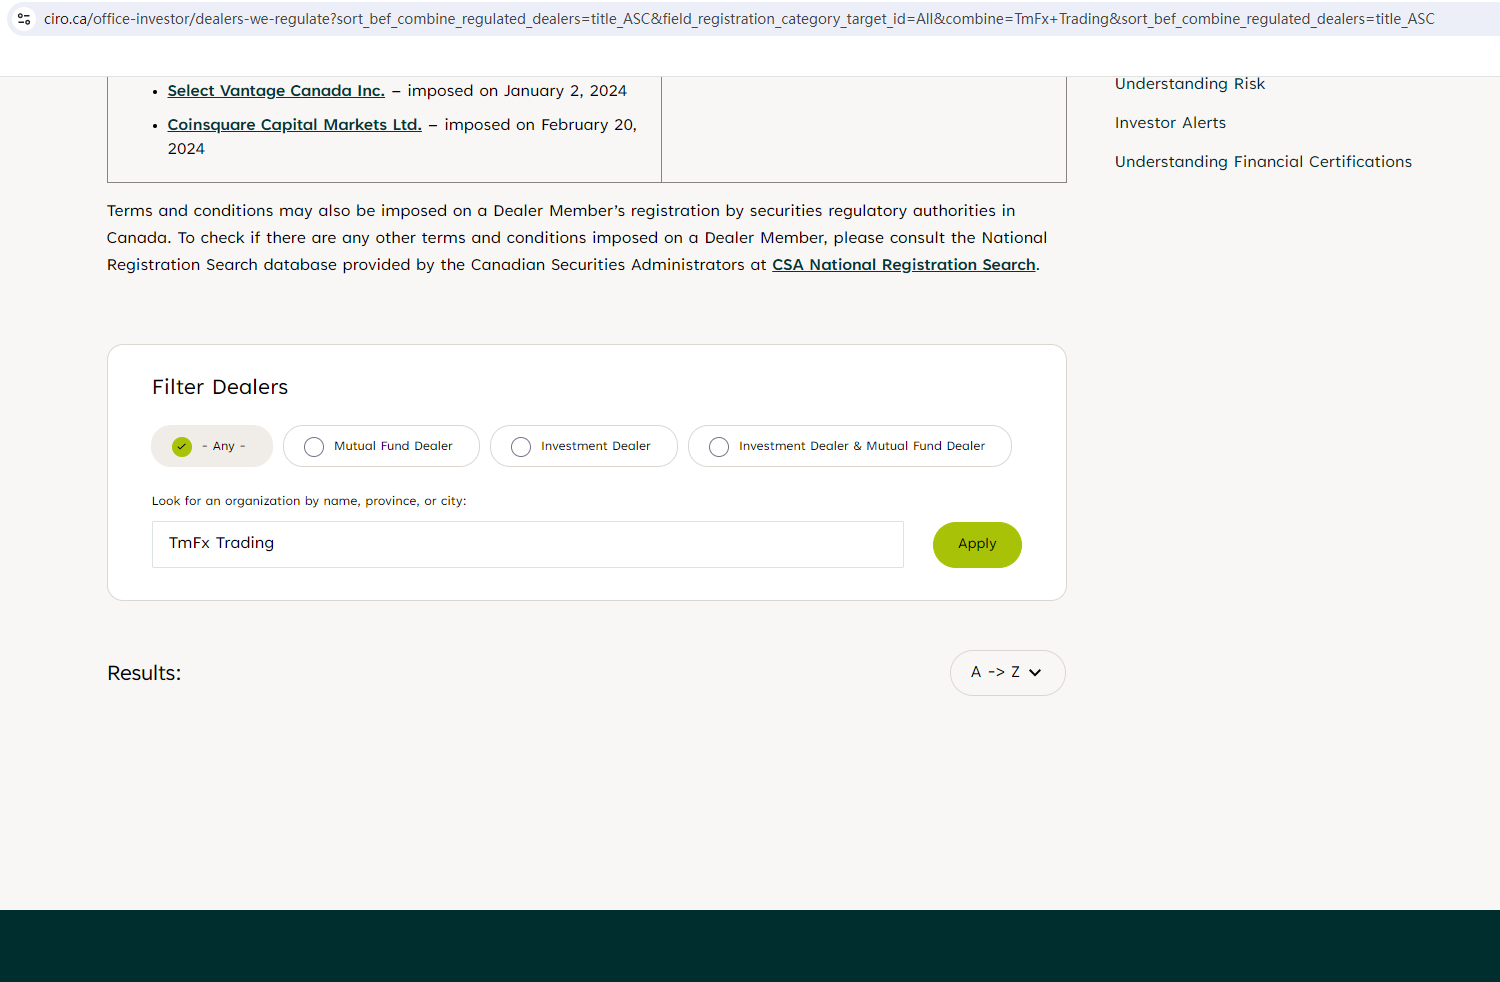The width and height of the screenshot is (1500, 982).
Task: Open Select Vantage Canada Inc. link
Action: (276, 91)
